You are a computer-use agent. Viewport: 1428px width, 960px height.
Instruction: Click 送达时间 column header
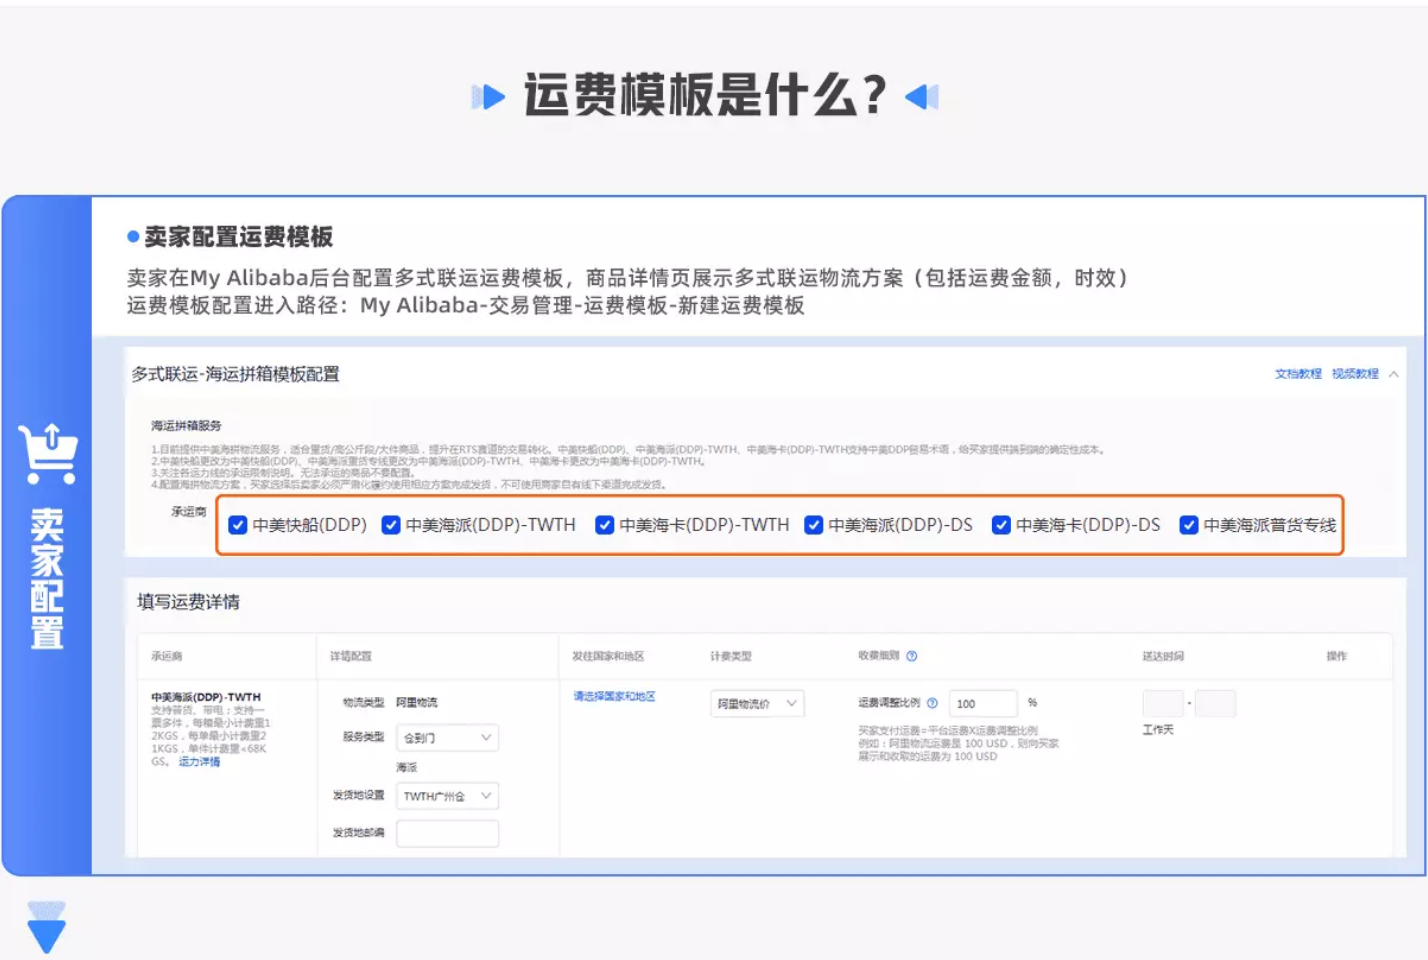pyautogui.click(x=1163, y=657)
